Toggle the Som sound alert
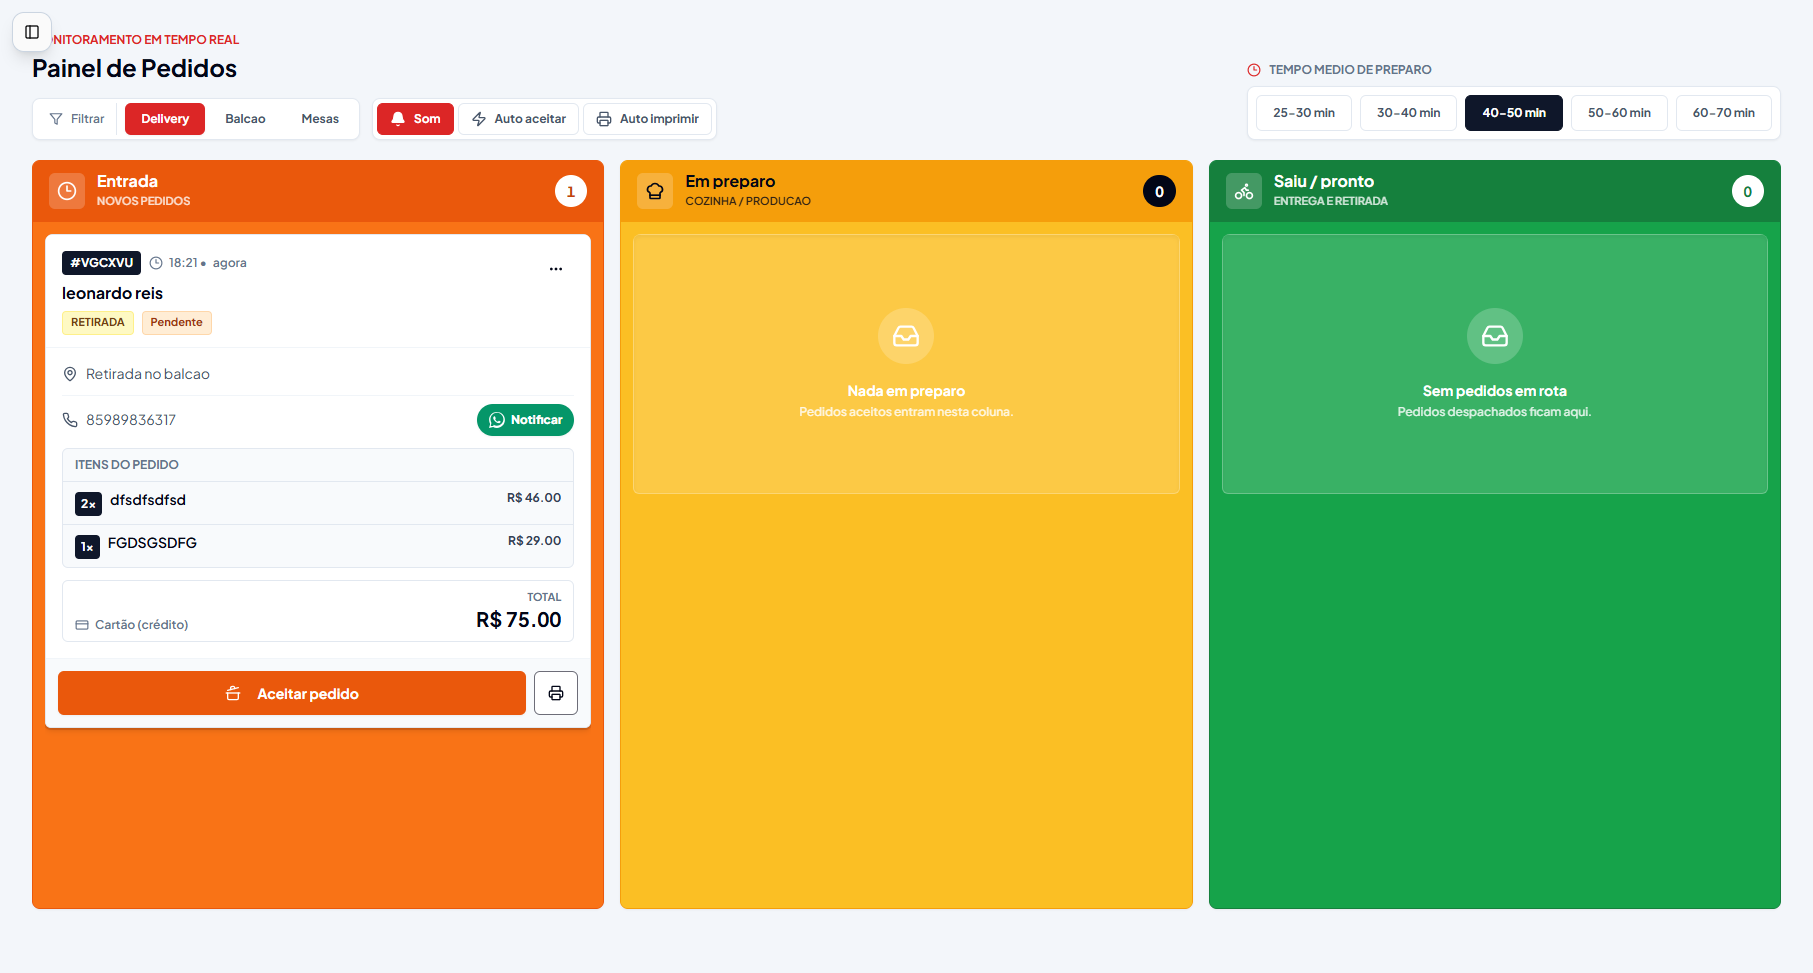Screen dimensions: 1813x973 (415, 119)
